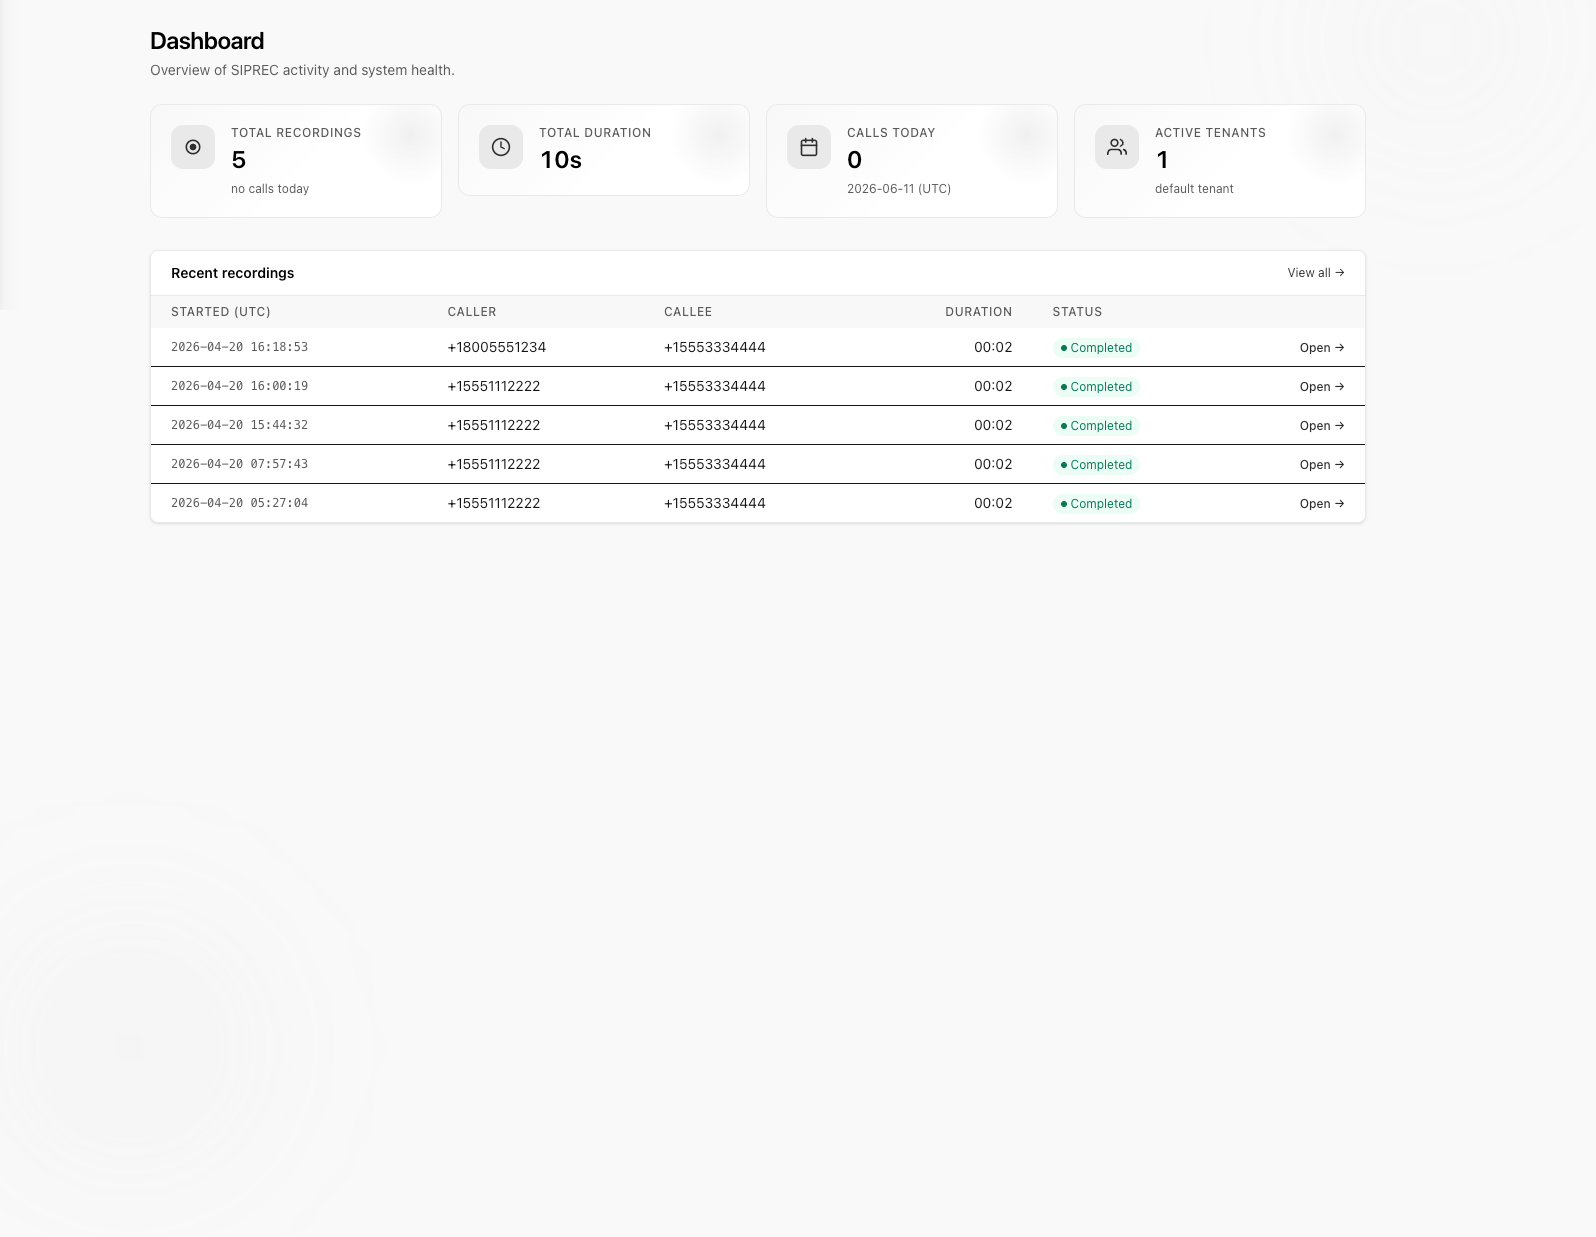Select the 2026-04-20 05:27:04 timestamp
The width and height of the screenshot is (1596, 1237).
239,503
